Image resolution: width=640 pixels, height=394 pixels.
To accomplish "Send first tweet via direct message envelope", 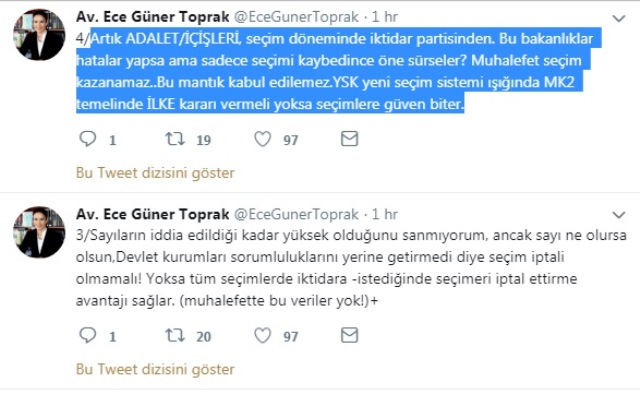I will point(349,139).
